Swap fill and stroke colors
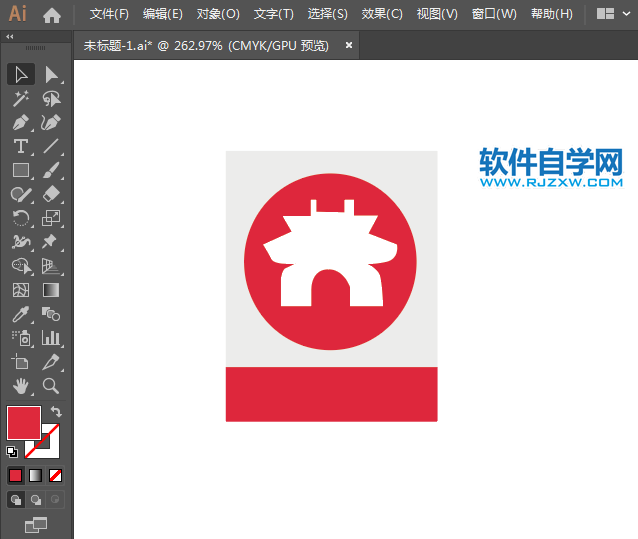This screenshot has height=539, width=638. click(56, 412)
